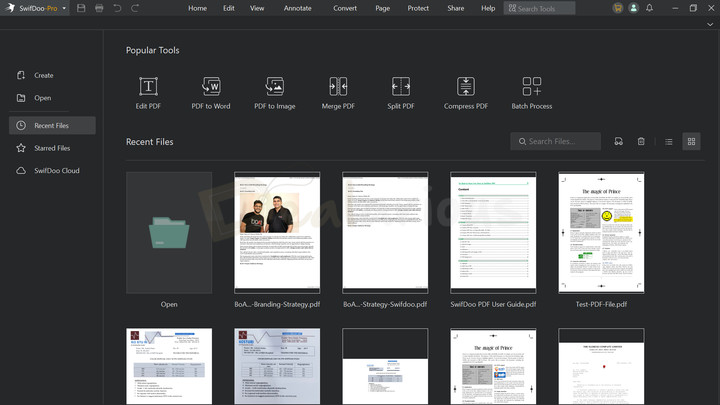
Task: Expand the ribbon with the chevron arrow
Action: [x=710, y=24]
